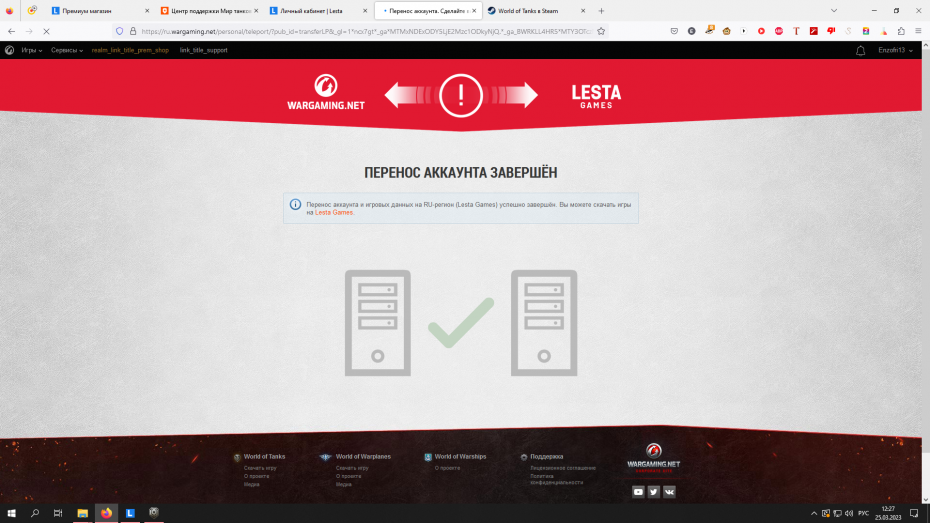Open the Wargaming.net logo in the banner

326,93
